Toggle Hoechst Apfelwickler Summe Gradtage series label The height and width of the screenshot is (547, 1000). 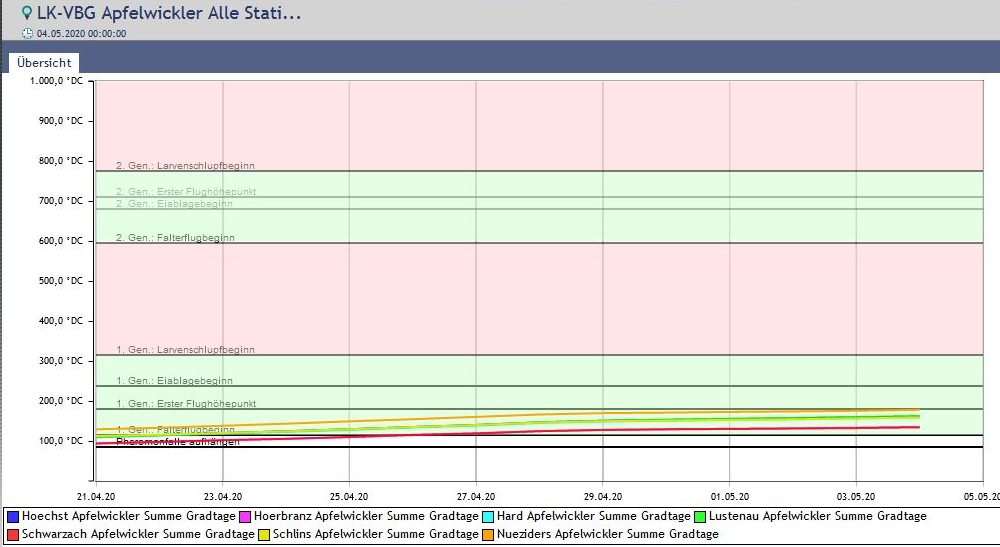click(128, 517)
